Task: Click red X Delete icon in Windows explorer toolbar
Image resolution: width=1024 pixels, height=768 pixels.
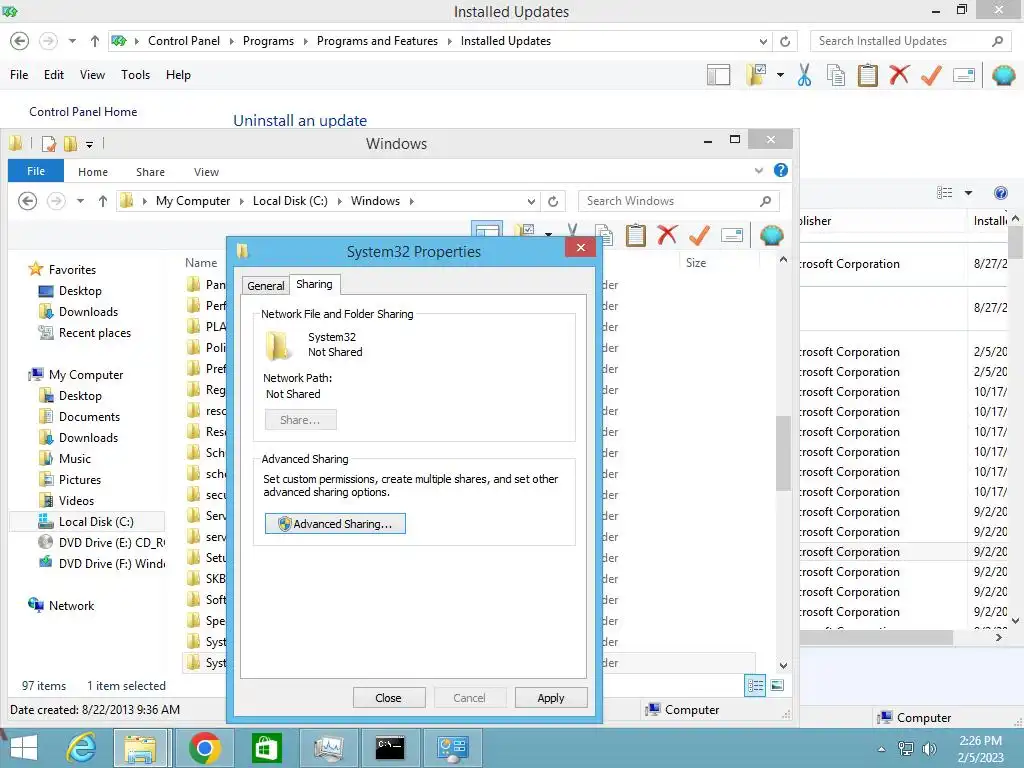Action: click(667, 234)
